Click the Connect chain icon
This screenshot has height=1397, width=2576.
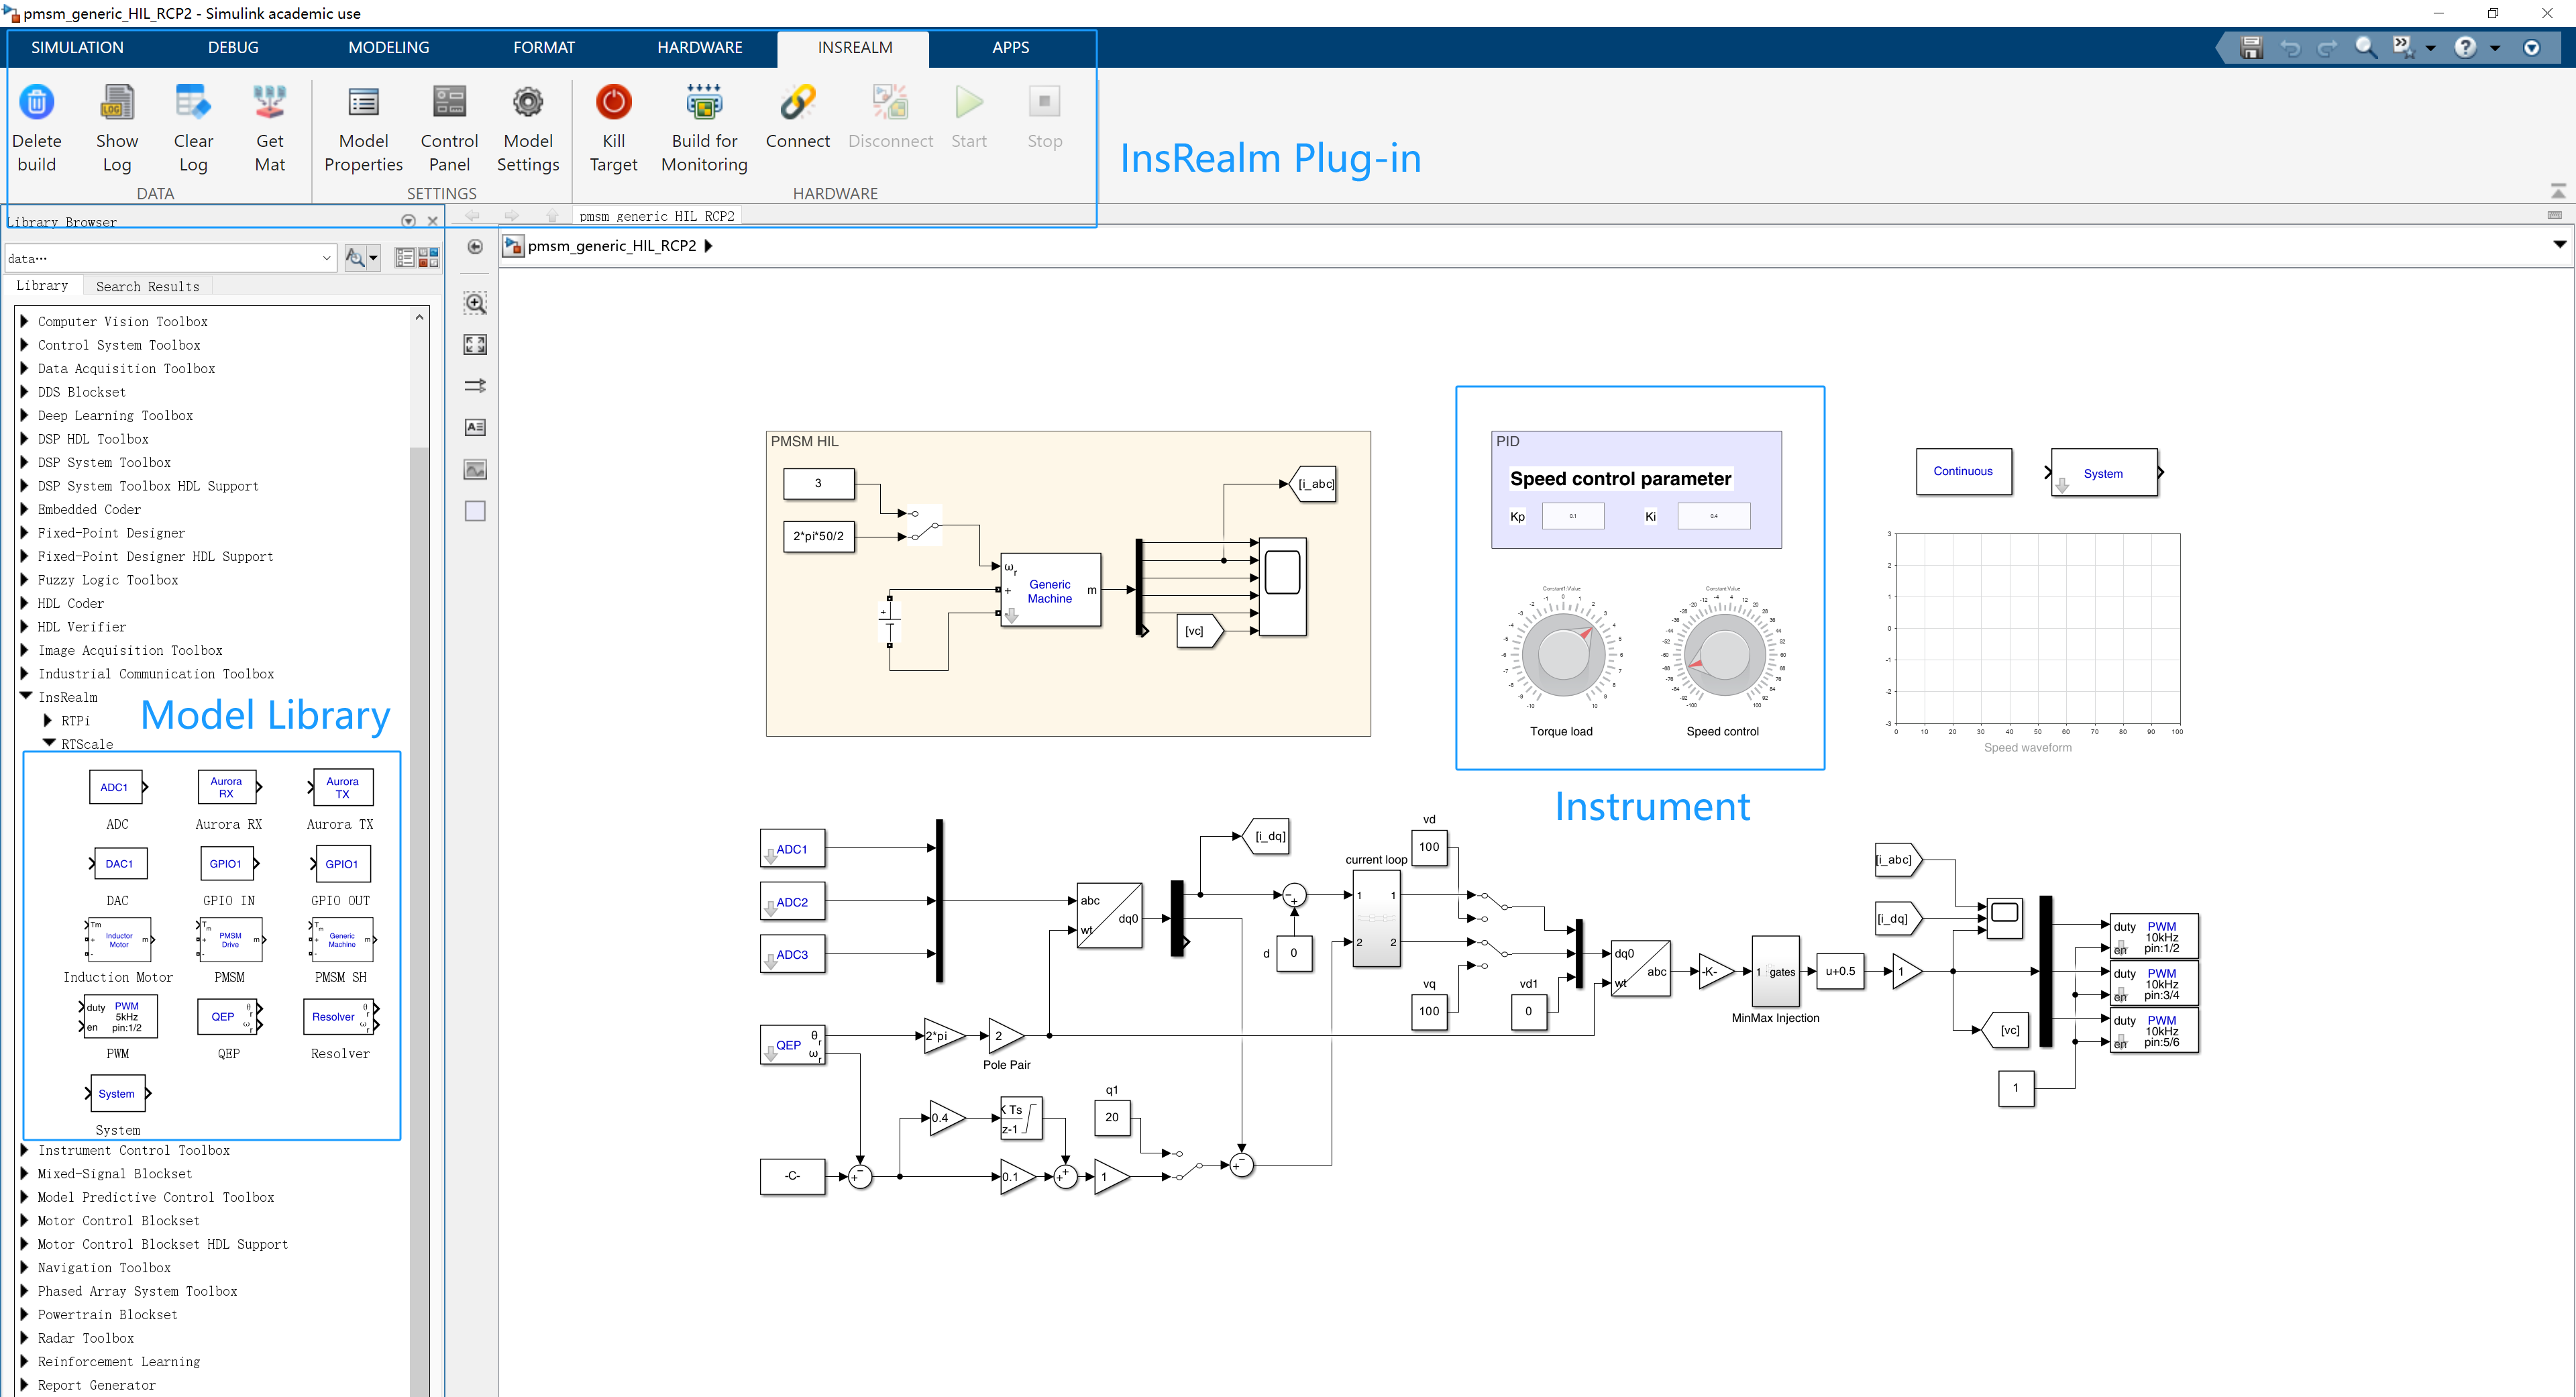(x=798, y=102)
